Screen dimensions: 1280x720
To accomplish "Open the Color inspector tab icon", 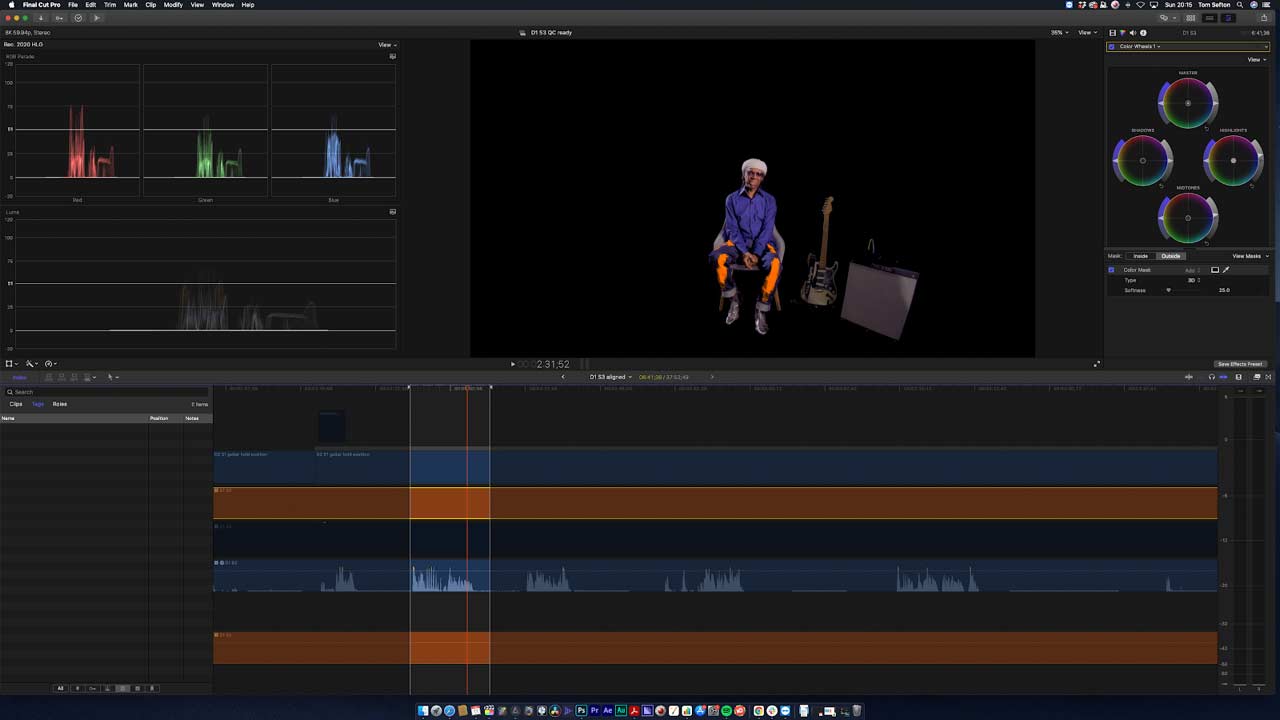I will pos(1122,33).
